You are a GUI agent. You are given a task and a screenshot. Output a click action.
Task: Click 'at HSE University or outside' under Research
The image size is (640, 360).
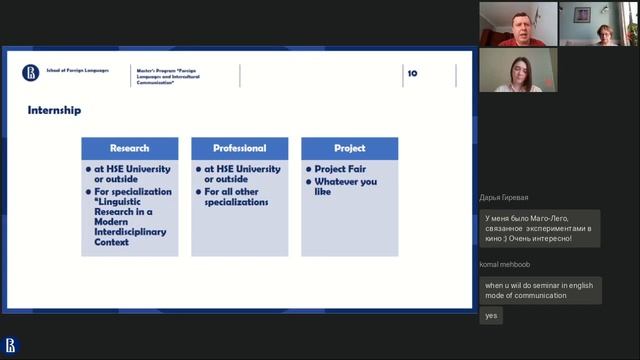pos(132,174)
